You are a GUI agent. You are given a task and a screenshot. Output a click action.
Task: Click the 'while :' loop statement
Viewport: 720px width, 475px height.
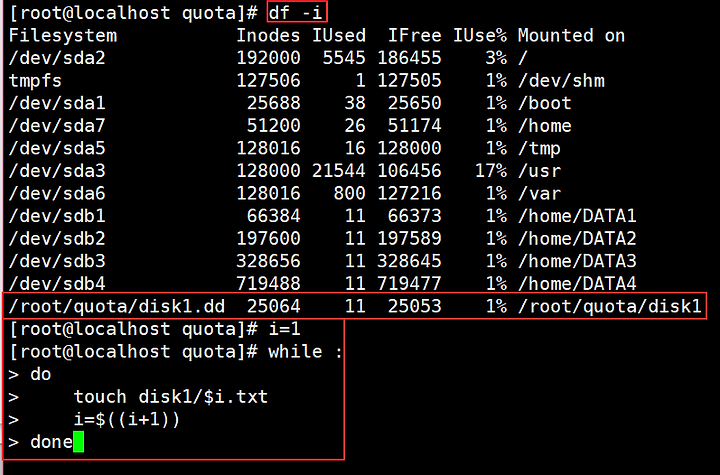306,351
